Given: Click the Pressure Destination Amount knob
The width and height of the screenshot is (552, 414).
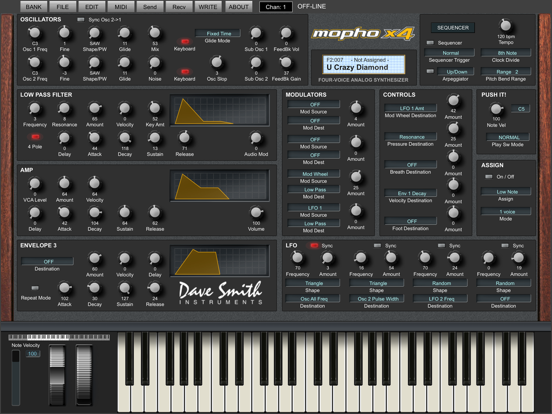Looking at the screenshot, I should point(453,129).
